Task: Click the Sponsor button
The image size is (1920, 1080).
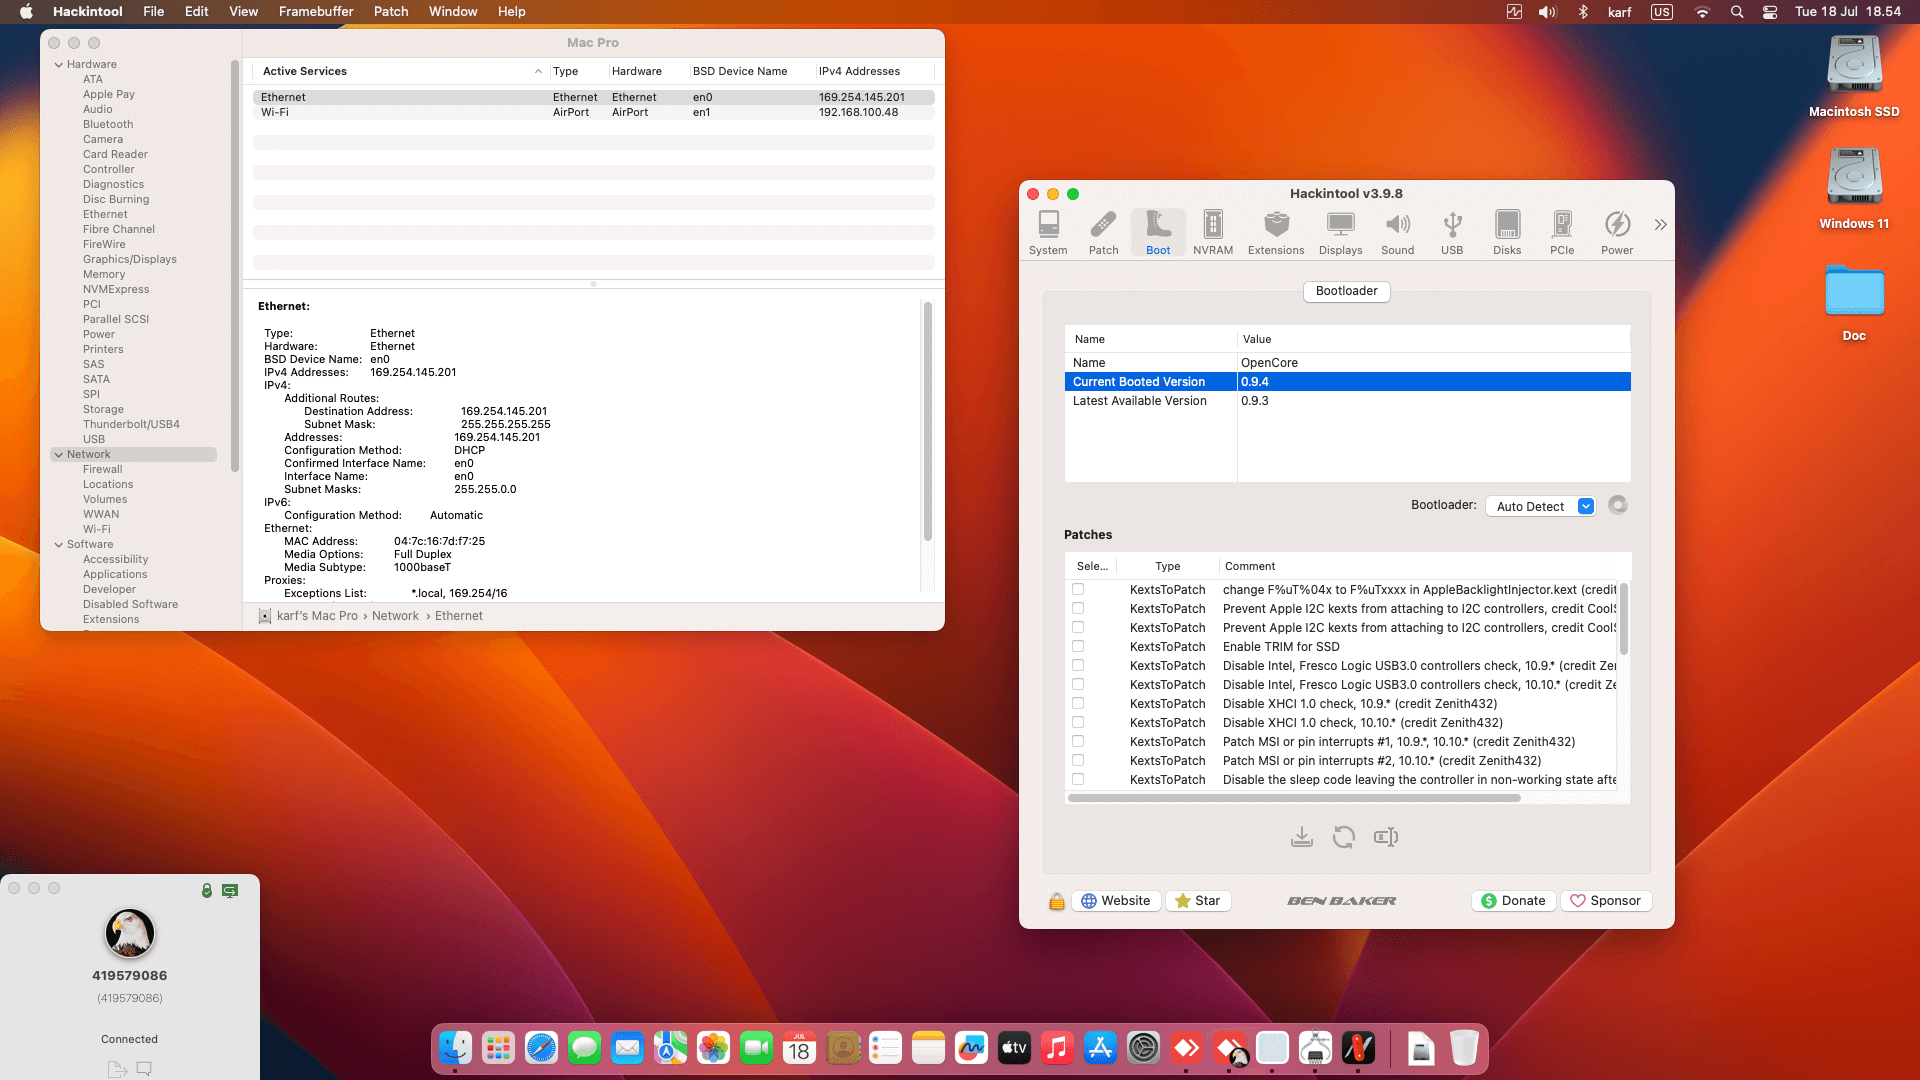Action: coord(1605,900)
